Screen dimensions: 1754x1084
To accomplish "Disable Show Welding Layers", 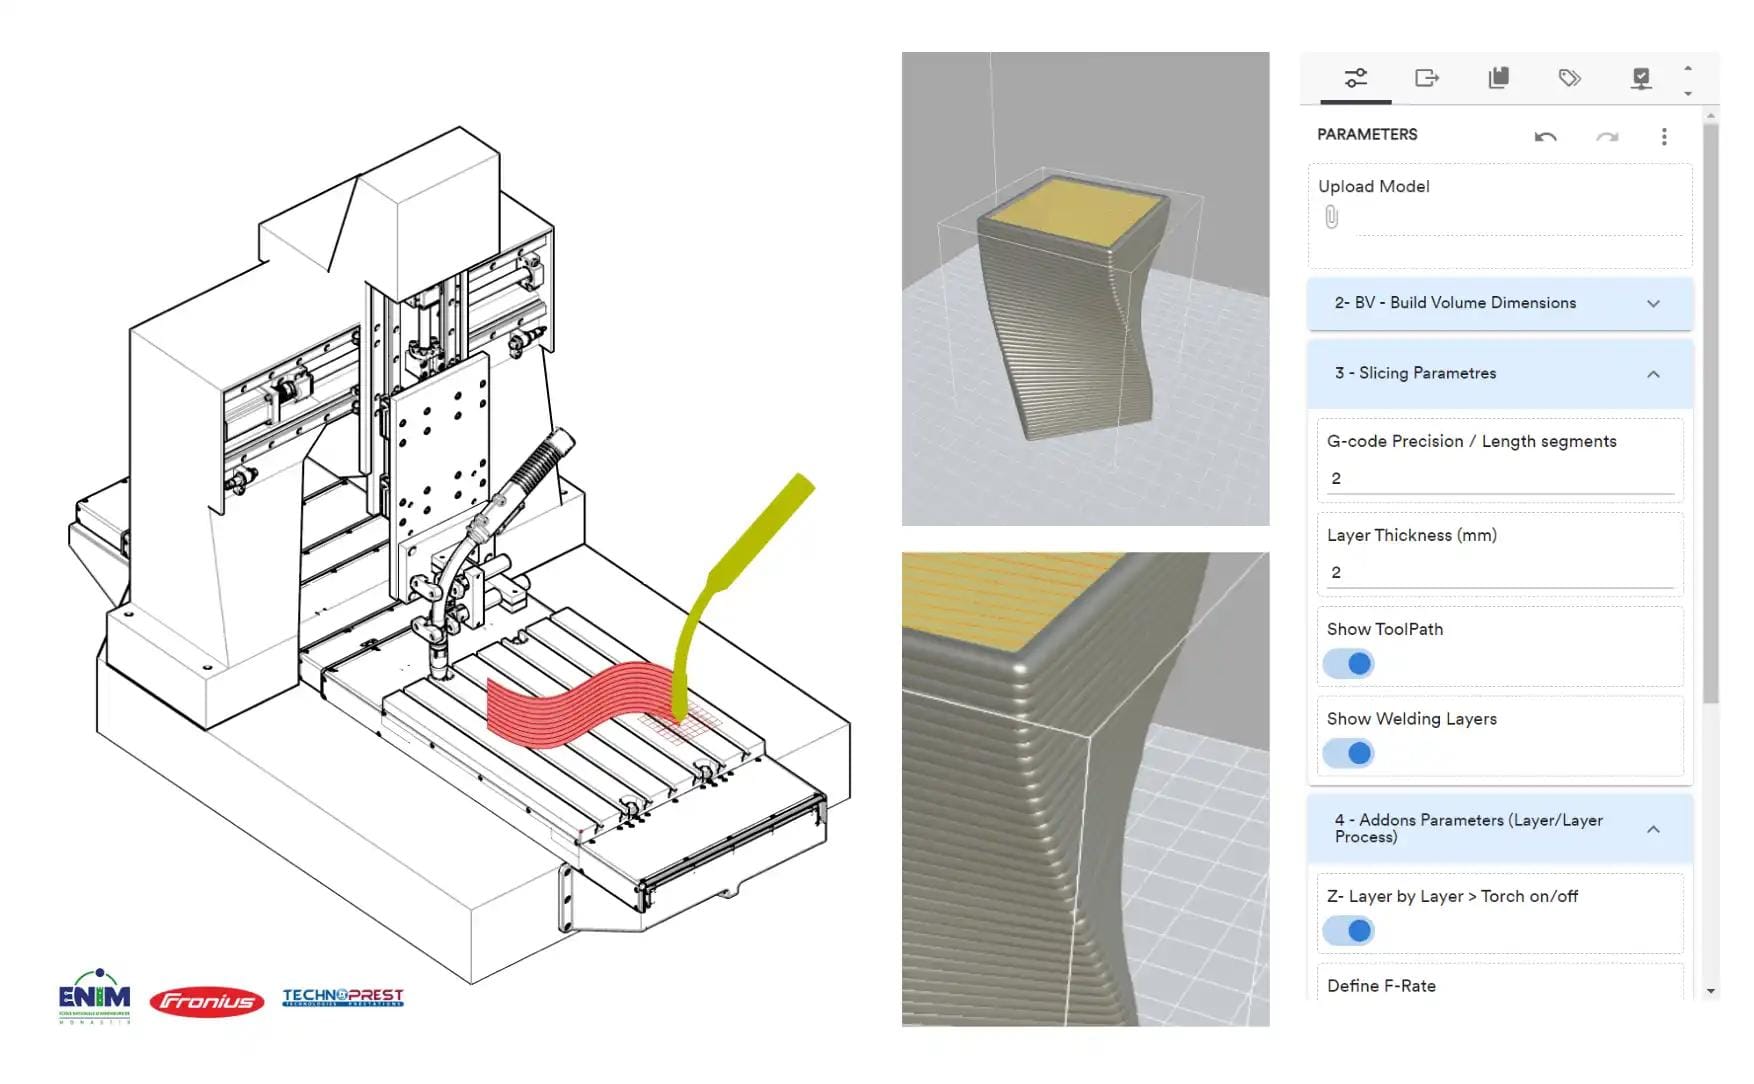I will point(1348,753).
